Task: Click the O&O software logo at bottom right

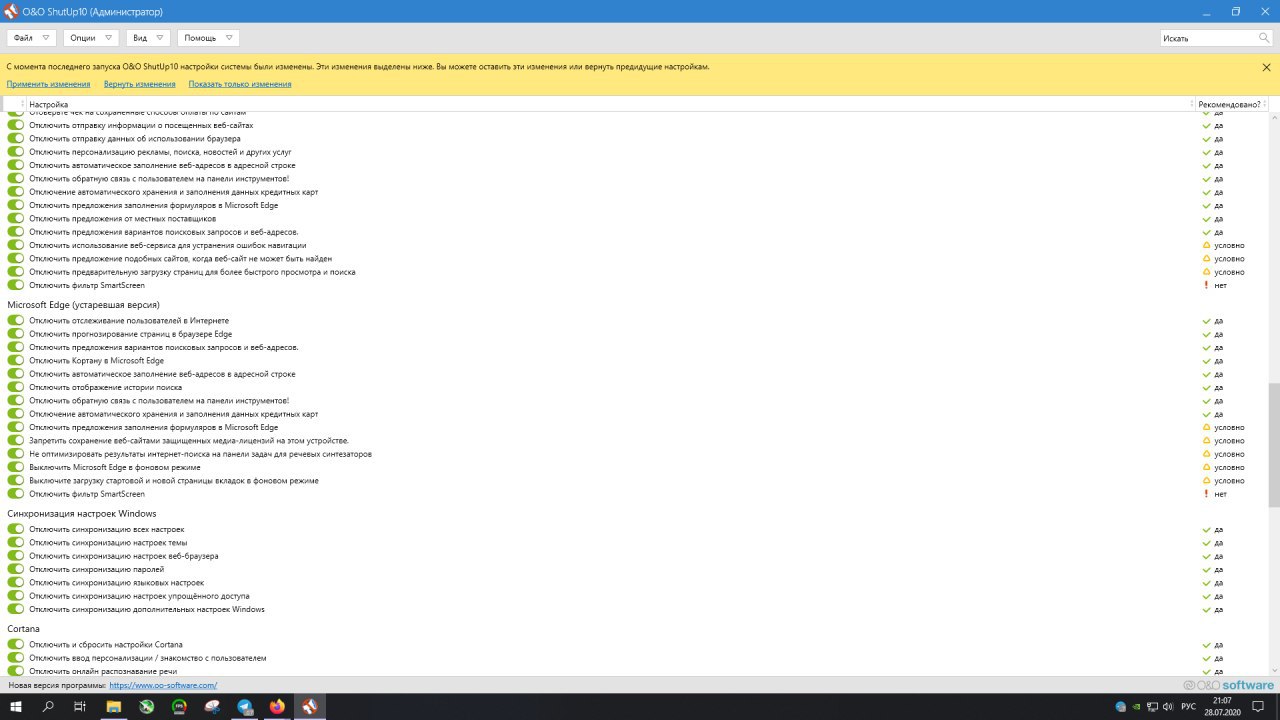Action: tap(1229, 685)
